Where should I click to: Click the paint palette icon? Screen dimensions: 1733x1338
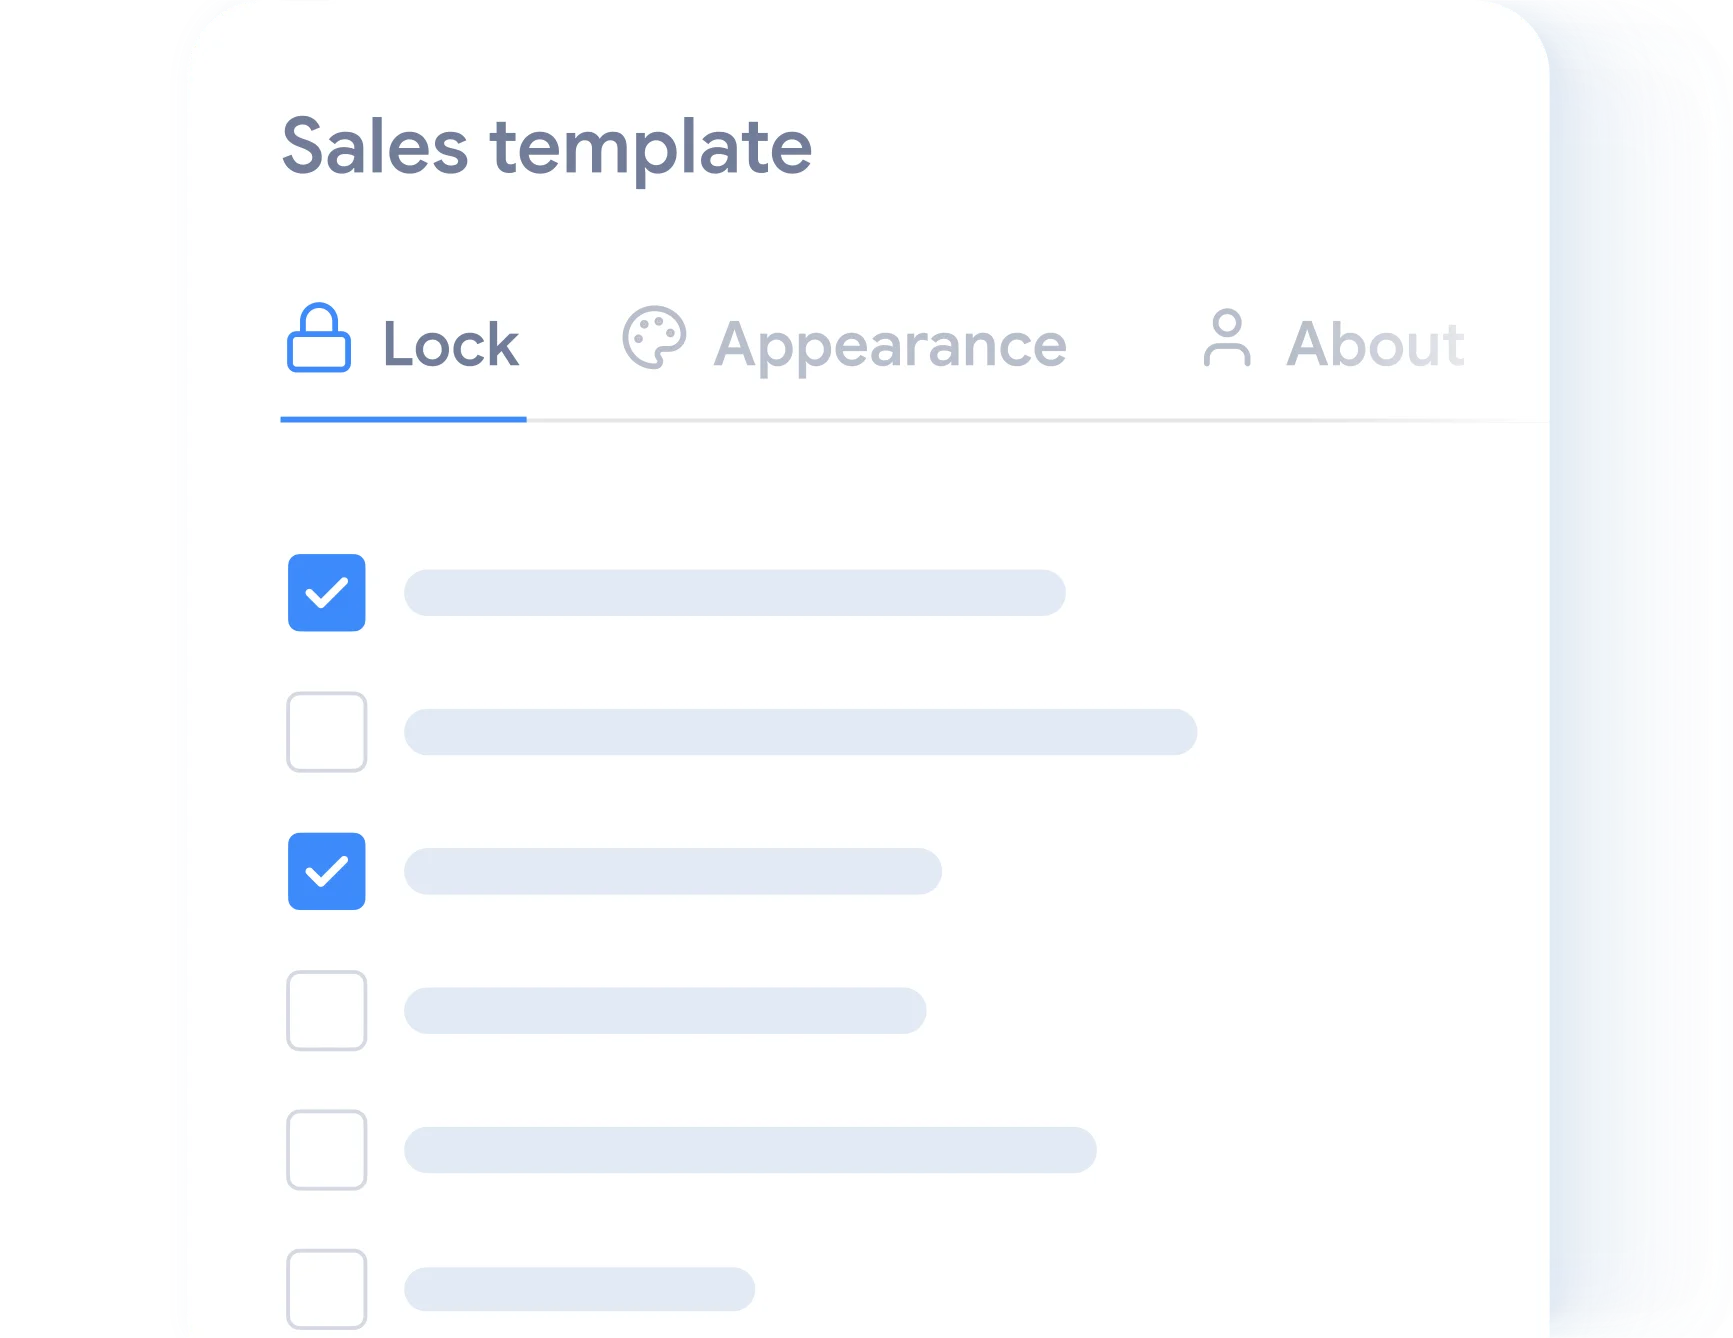pos(654,338)
